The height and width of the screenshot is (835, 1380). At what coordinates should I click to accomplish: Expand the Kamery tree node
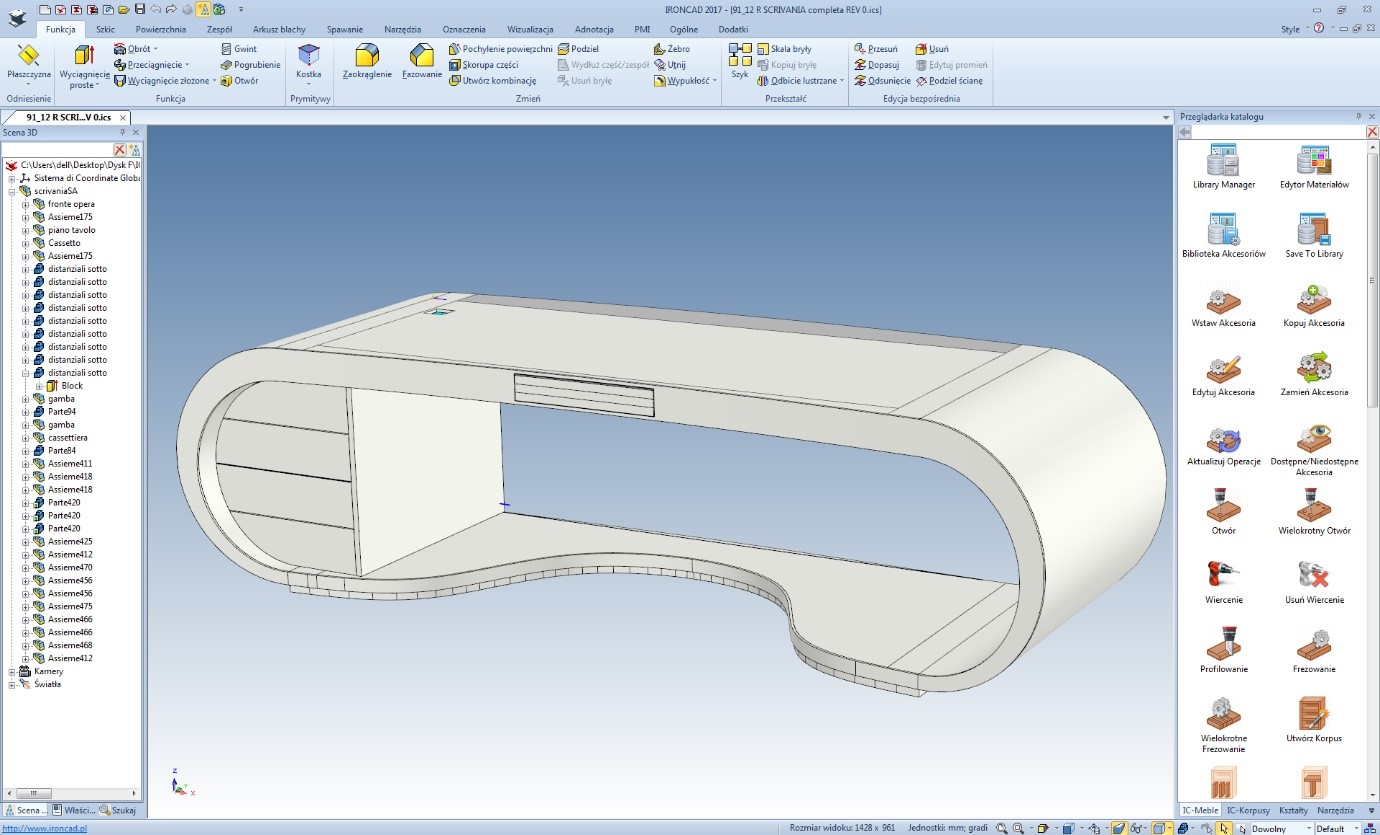pyautogui.click(x=10, y=671)
